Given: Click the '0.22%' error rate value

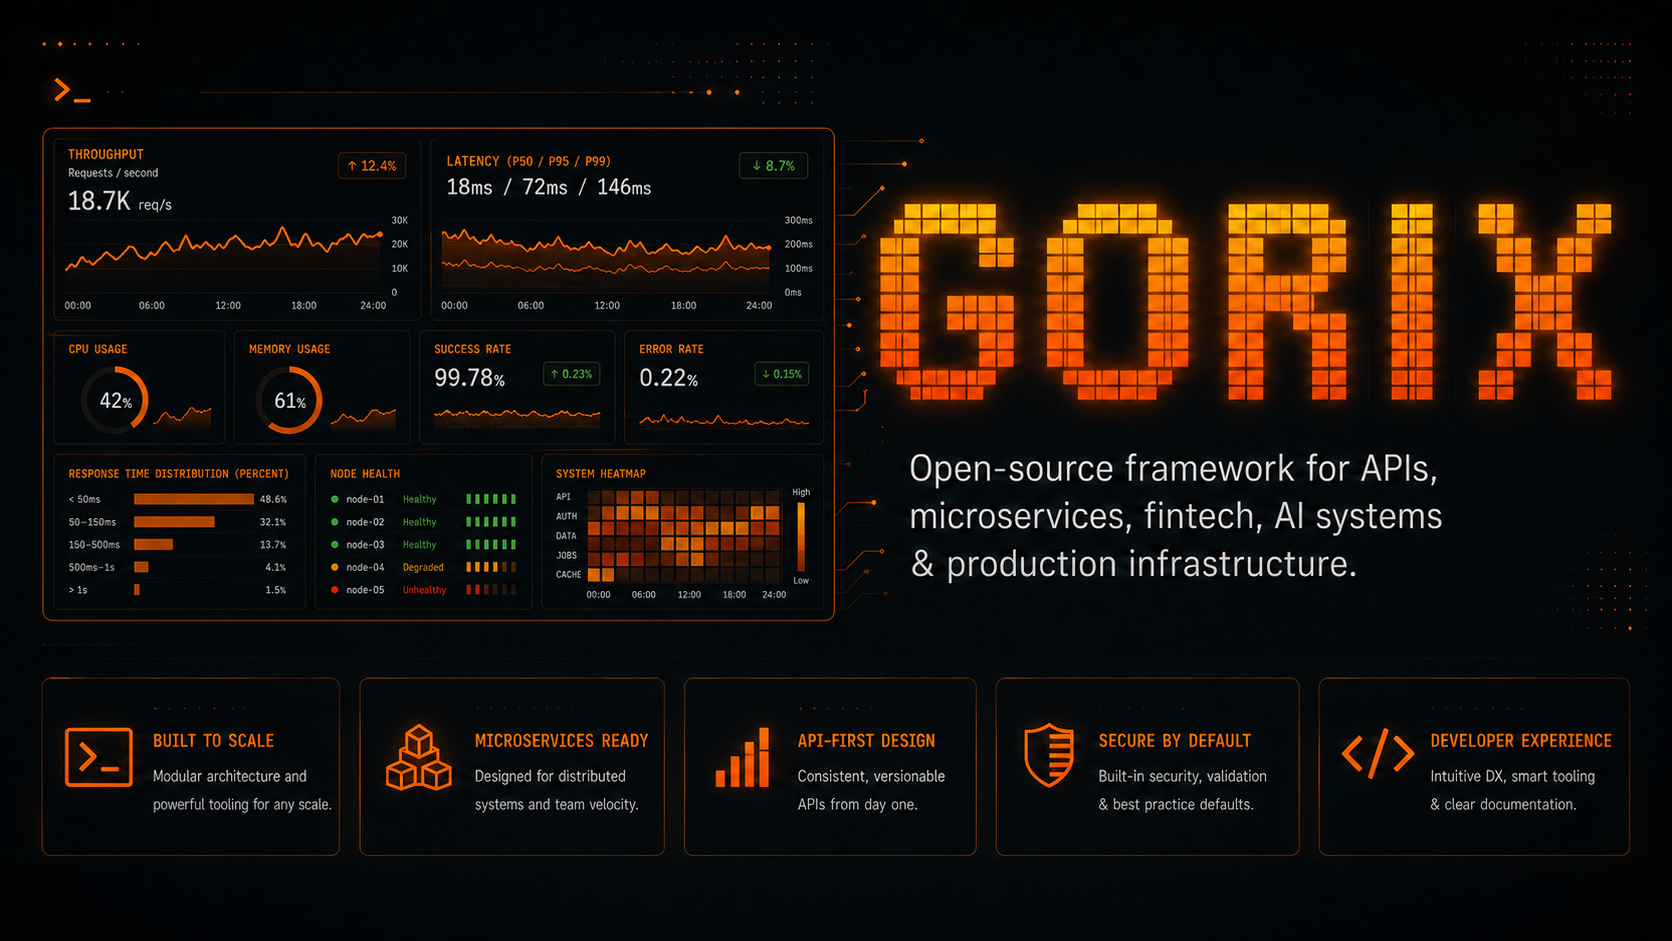Looking at the screenshot, I should 668,378.
